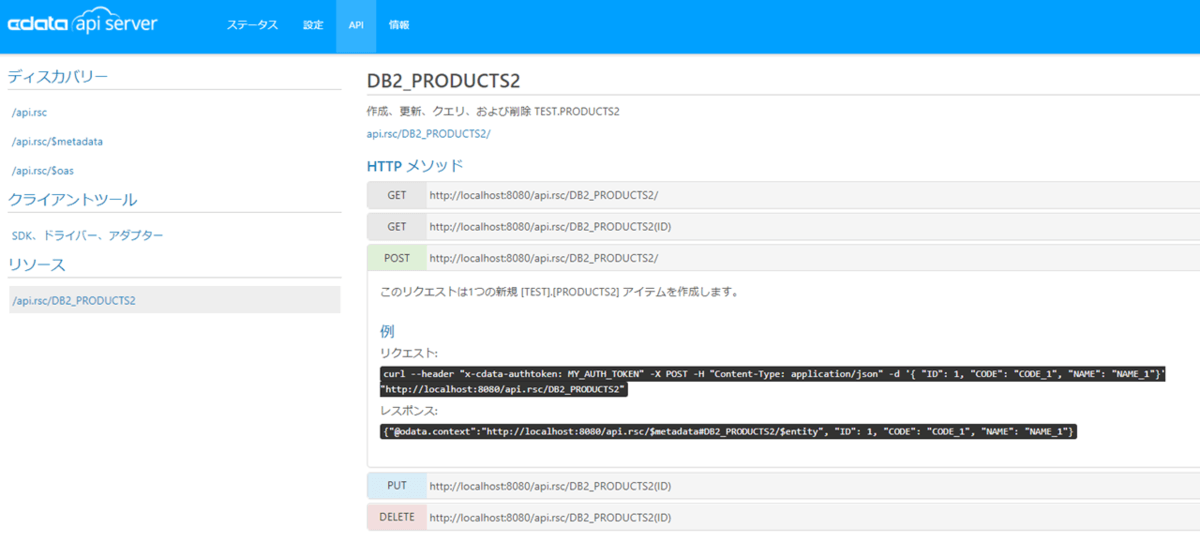Click the response JSON example code

click(729, 431)
